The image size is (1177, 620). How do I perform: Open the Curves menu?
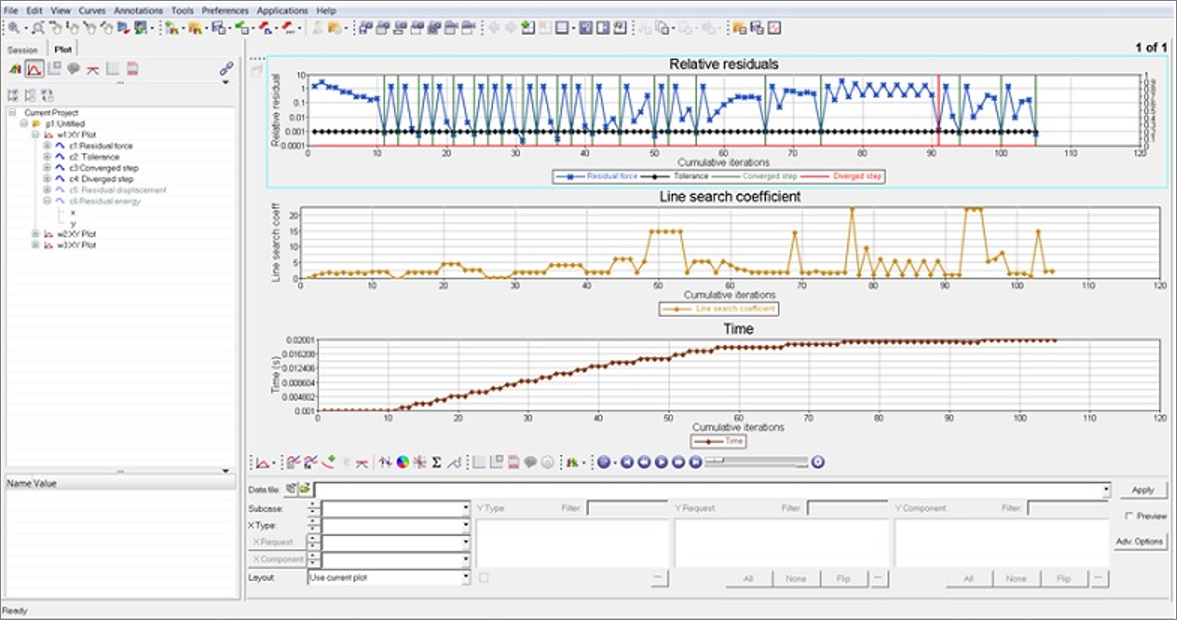92,10
